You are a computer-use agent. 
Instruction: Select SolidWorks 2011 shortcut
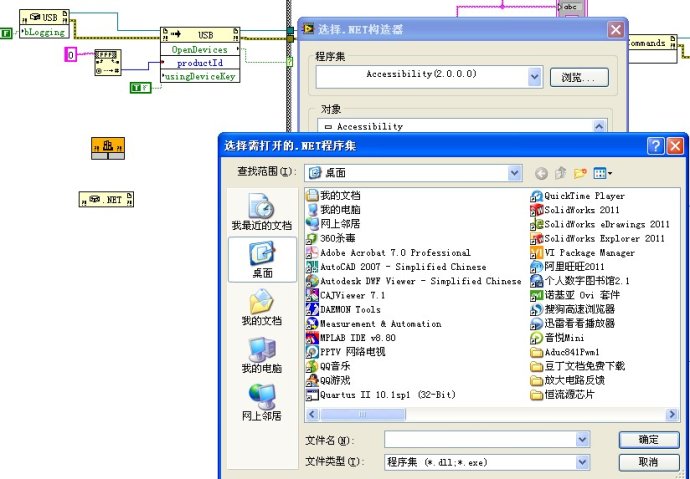click(x=575, y=209)
